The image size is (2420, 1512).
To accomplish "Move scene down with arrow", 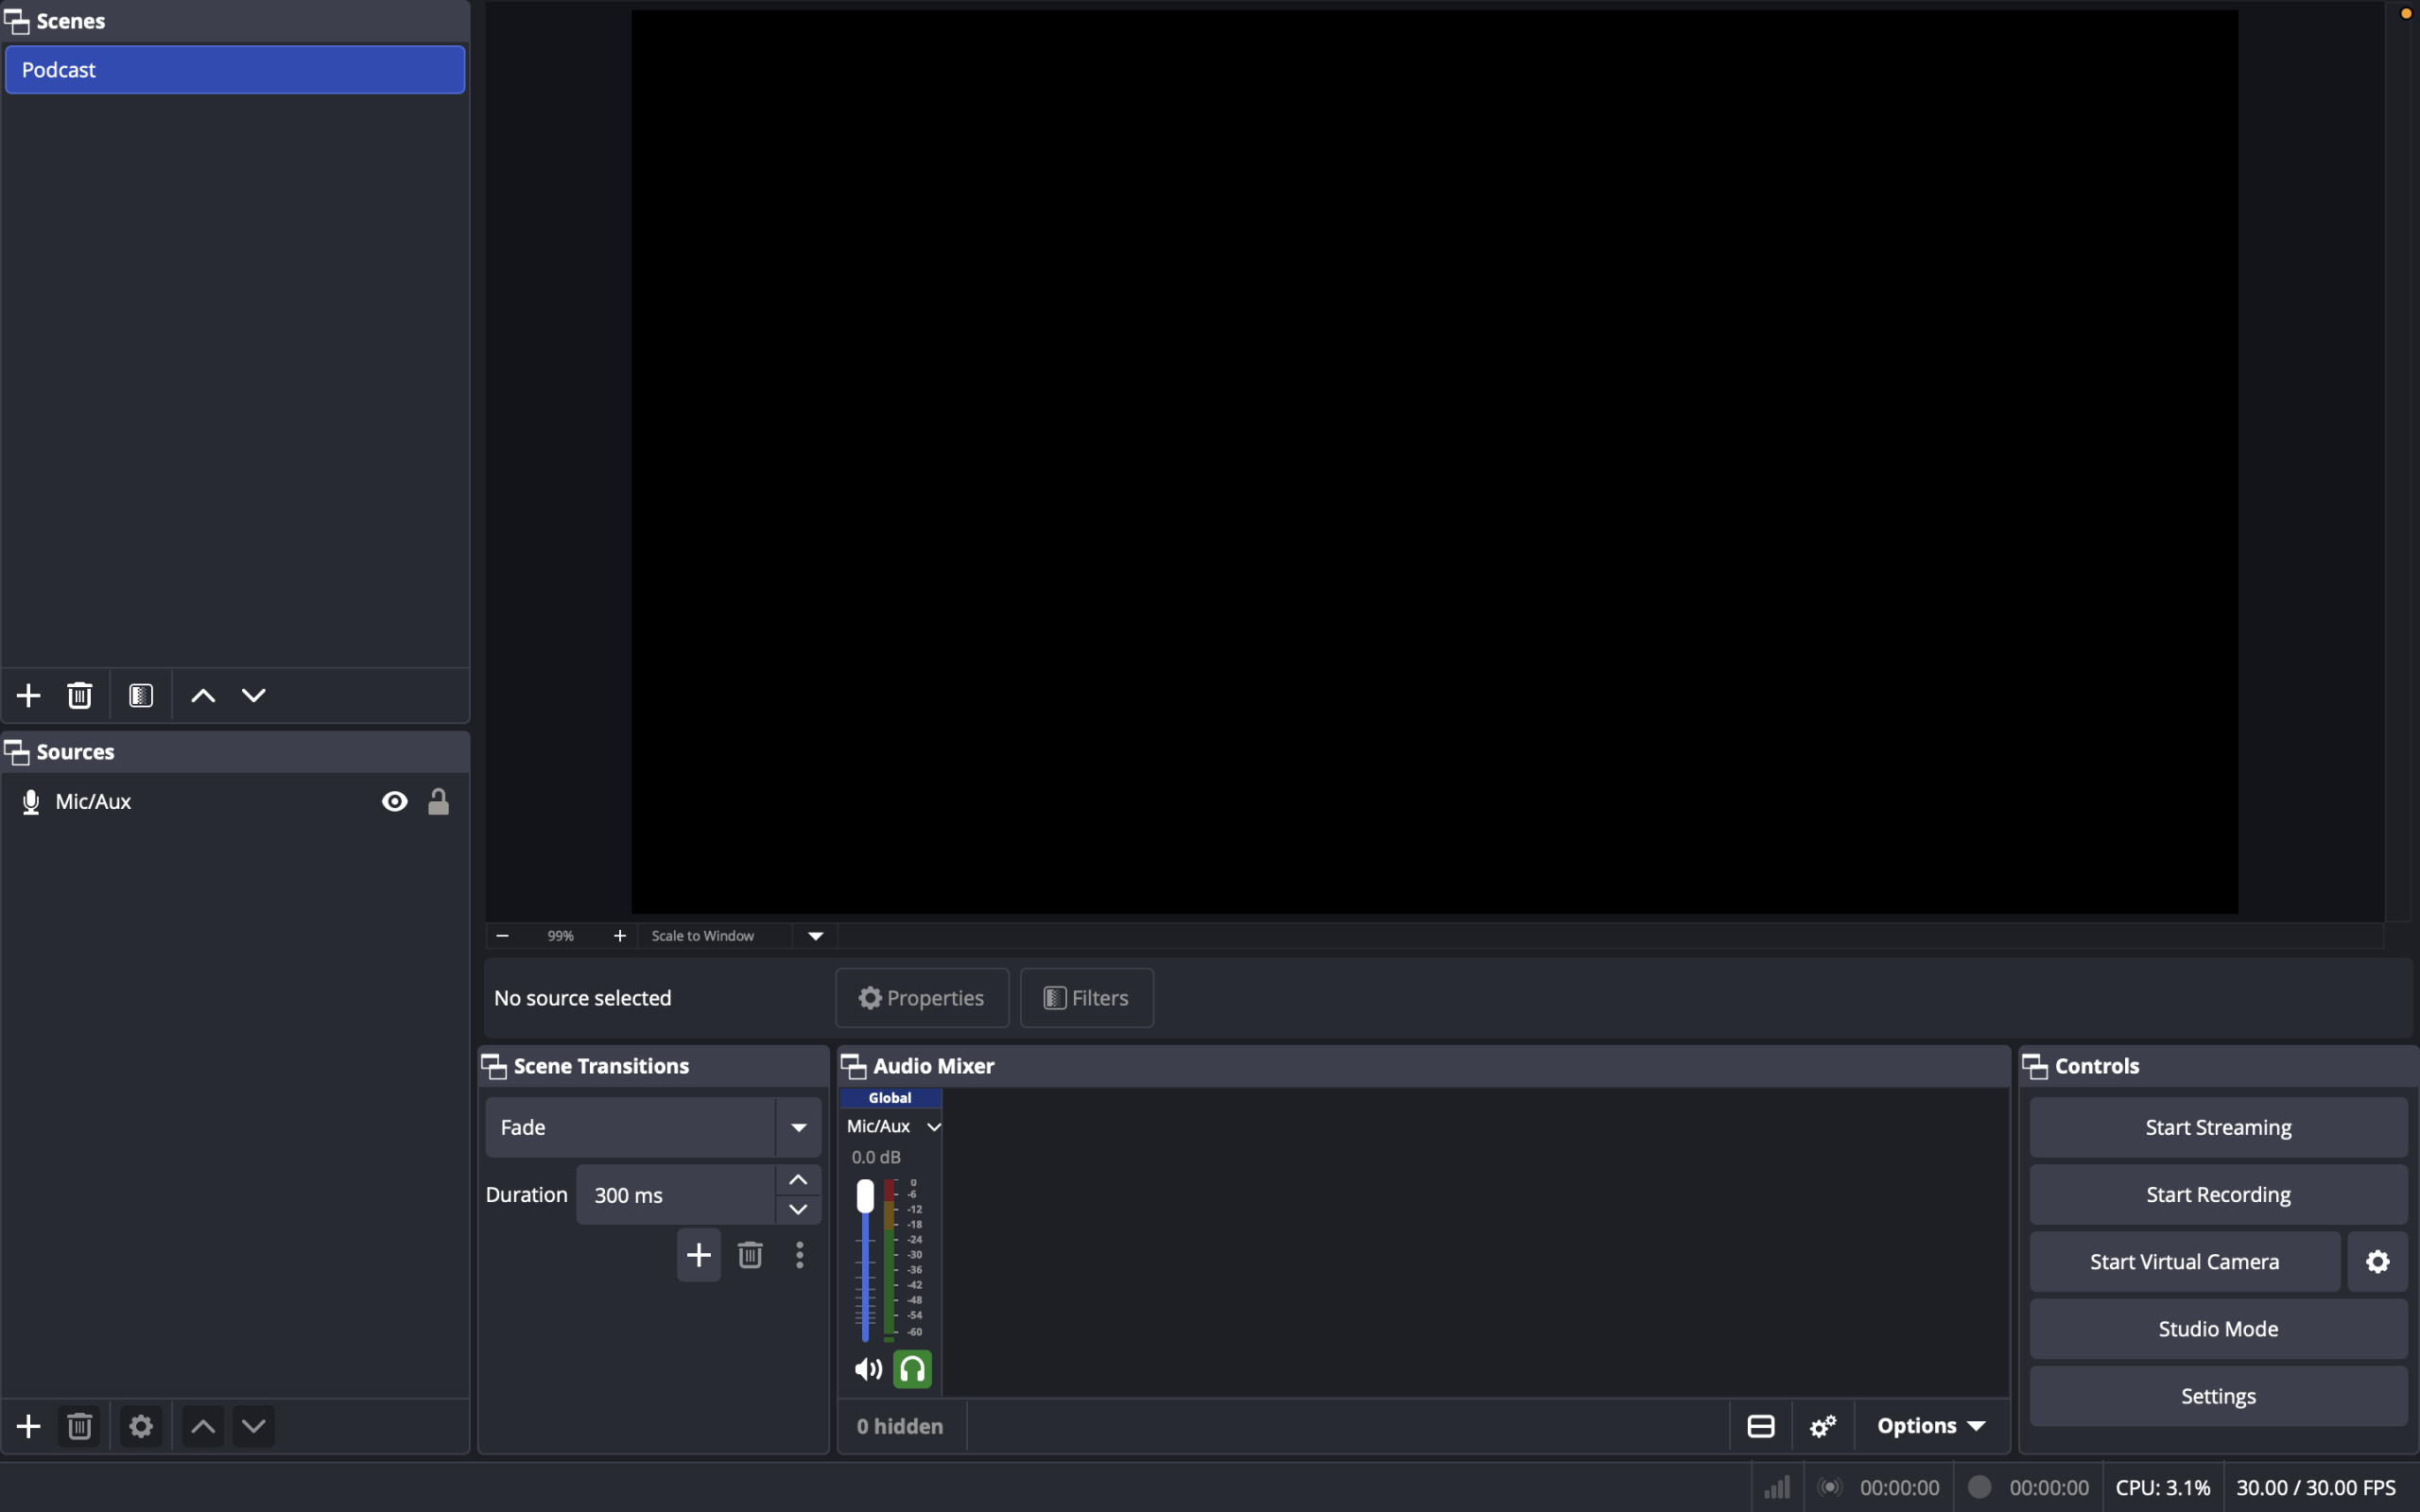I will click(254, 695).
